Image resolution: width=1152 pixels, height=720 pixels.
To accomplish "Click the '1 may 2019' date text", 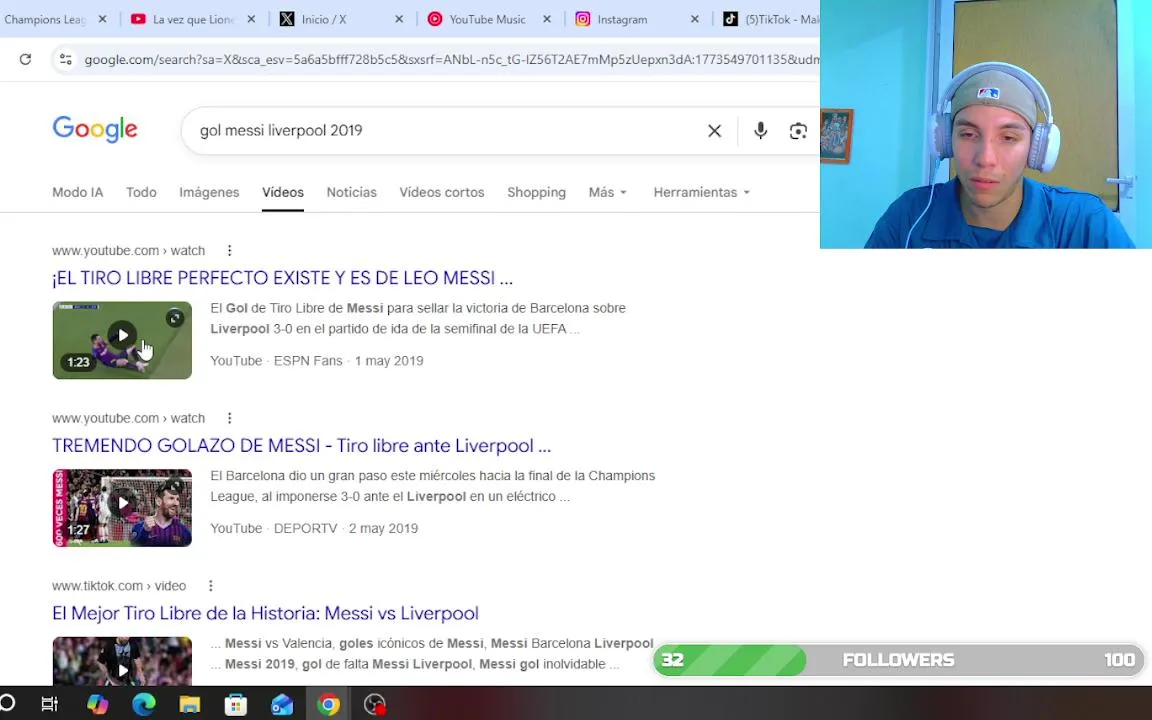I will (x=389, y=361).
